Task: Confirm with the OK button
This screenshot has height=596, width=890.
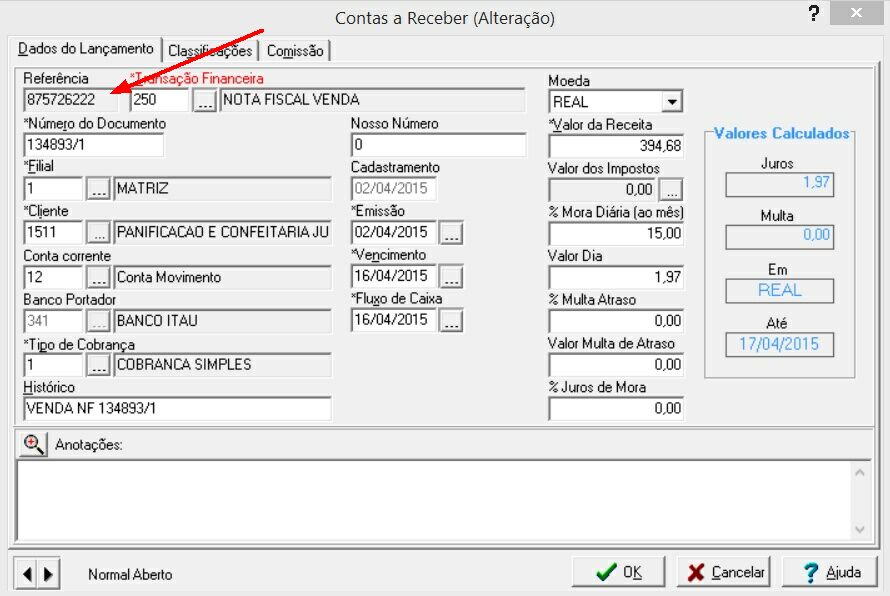Action: [618, 572]
